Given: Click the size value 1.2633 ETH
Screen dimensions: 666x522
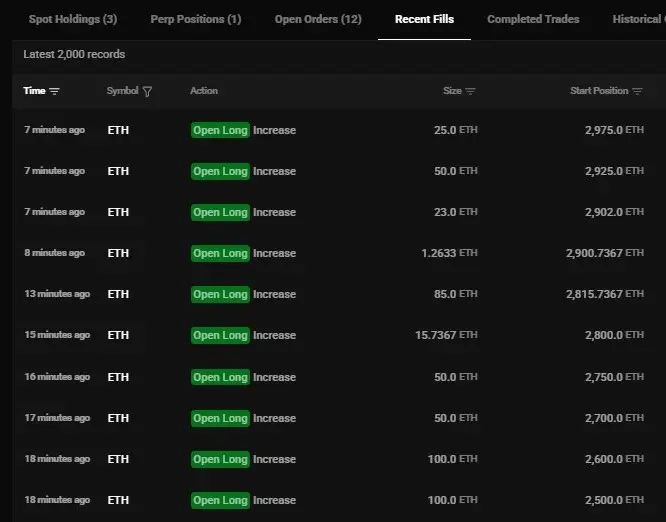Looking at the screenshot, I should click(x=449, y=253).
